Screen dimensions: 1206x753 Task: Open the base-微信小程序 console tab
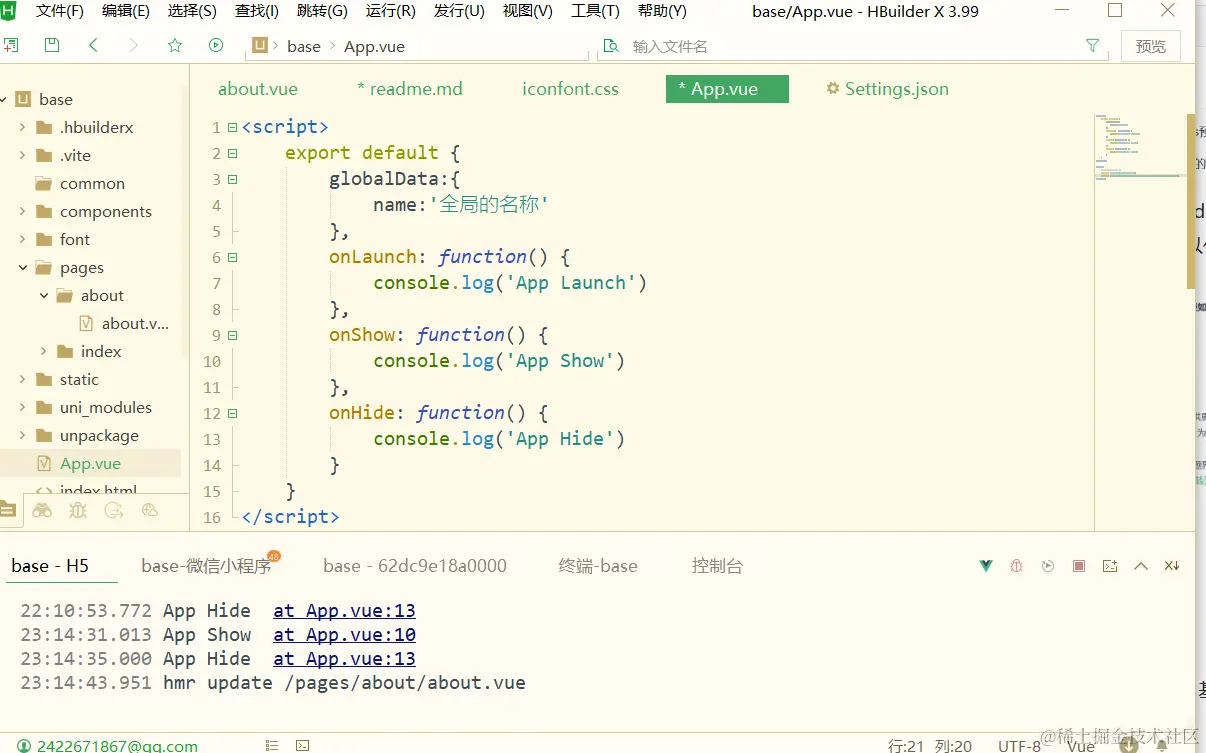tap(207, 566)
